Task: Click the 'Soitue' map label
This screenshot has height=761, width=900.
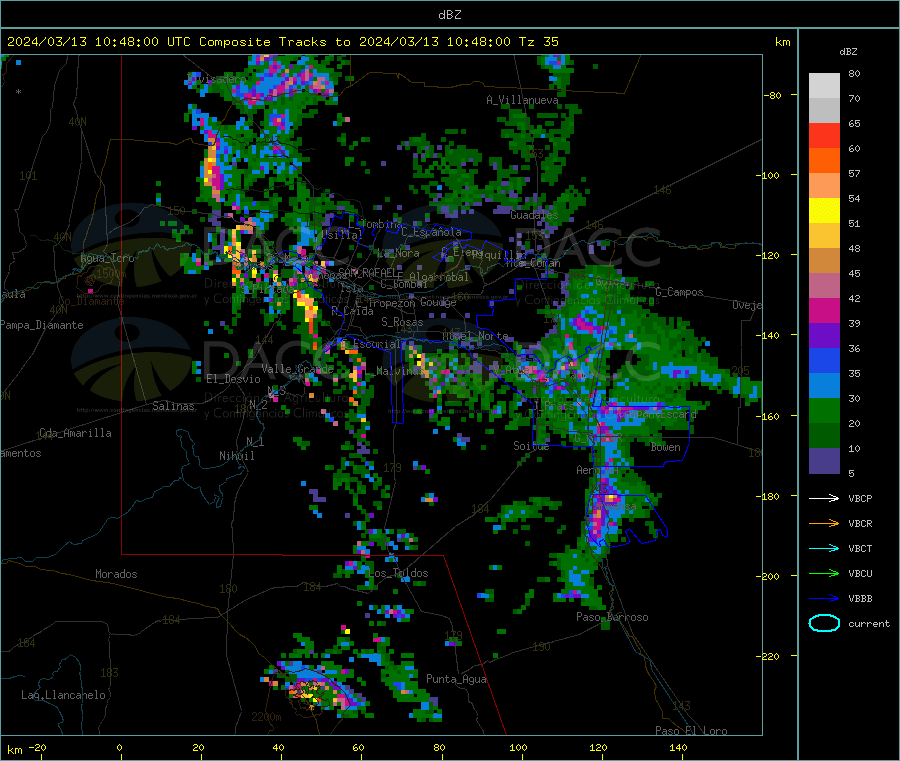Action: (x=532, y=446)
